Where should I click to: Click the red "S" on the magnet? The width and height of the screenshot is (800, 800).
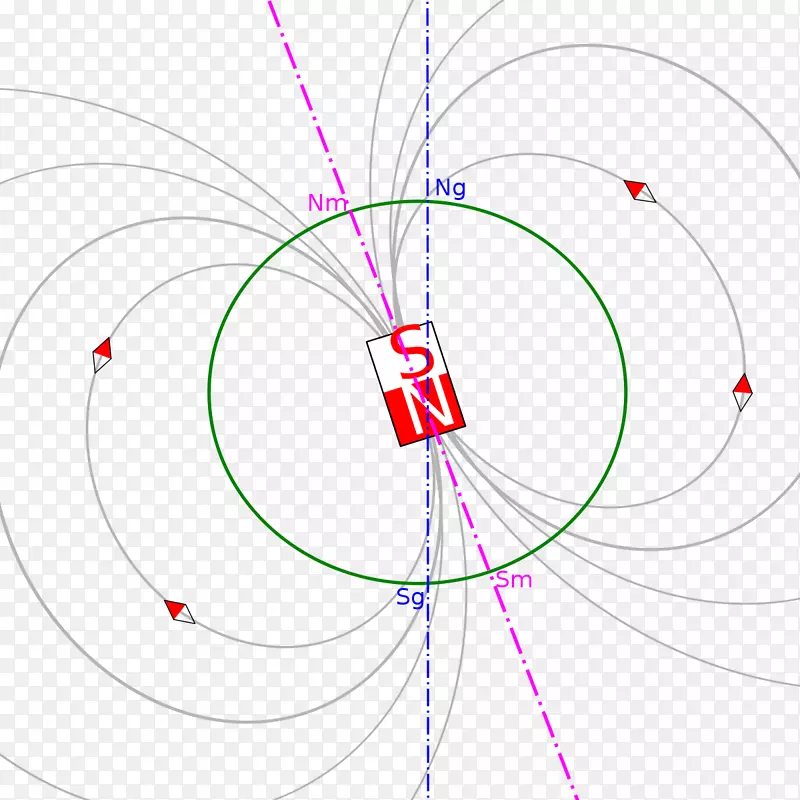pos(412,352)
